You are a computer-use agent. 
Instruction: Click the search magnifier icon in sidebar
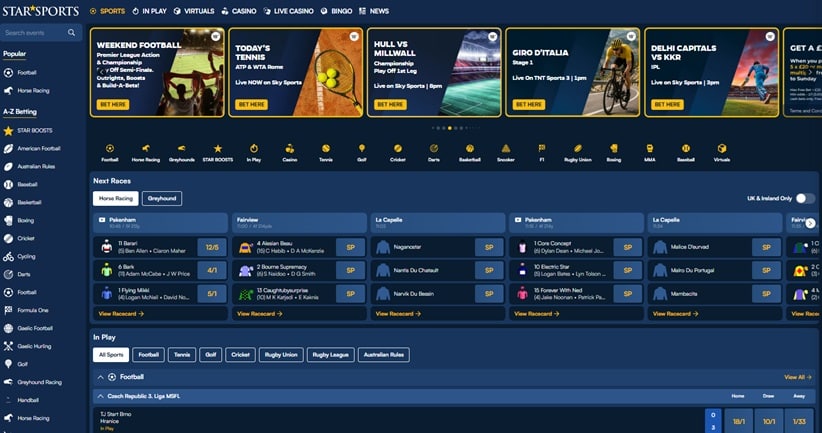click(71, 33)
